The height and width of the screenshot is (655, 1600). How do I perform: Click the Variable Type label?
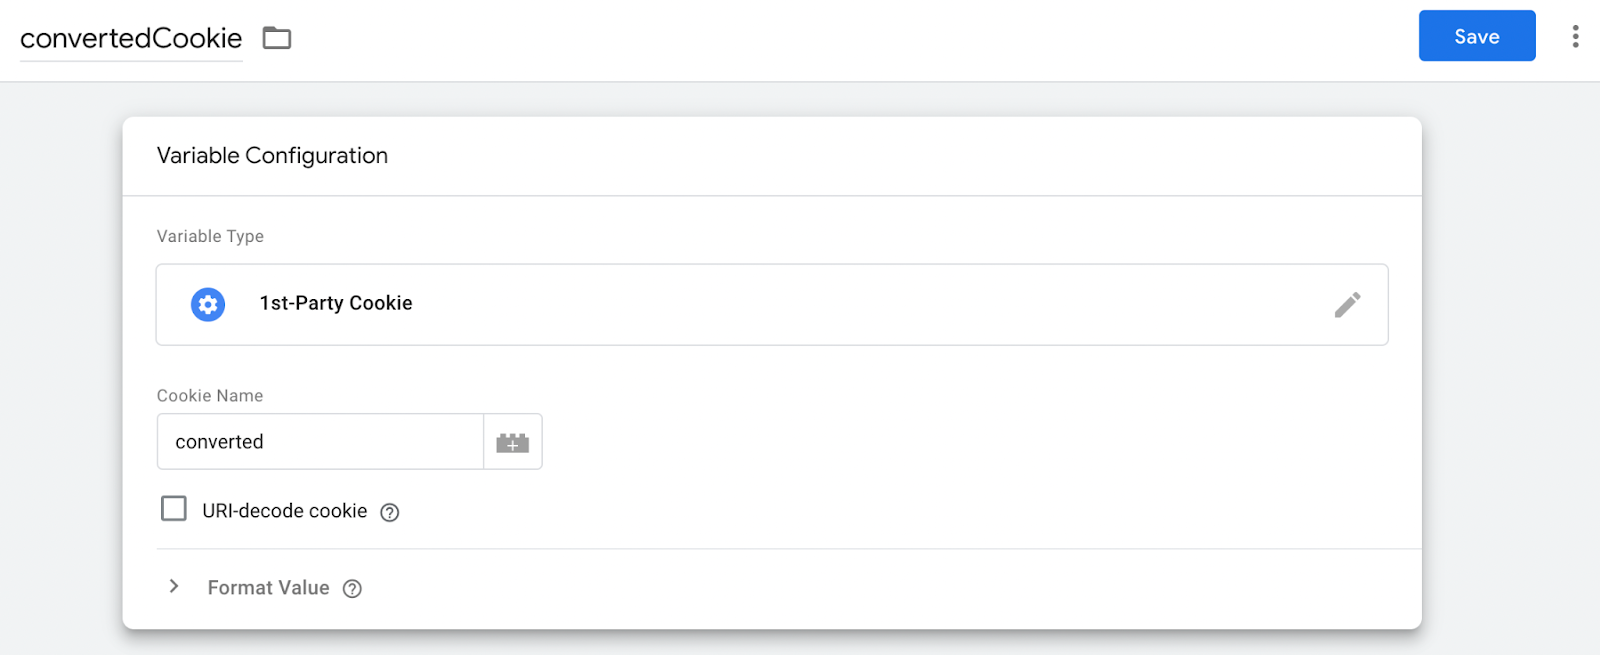click(210, 236)
